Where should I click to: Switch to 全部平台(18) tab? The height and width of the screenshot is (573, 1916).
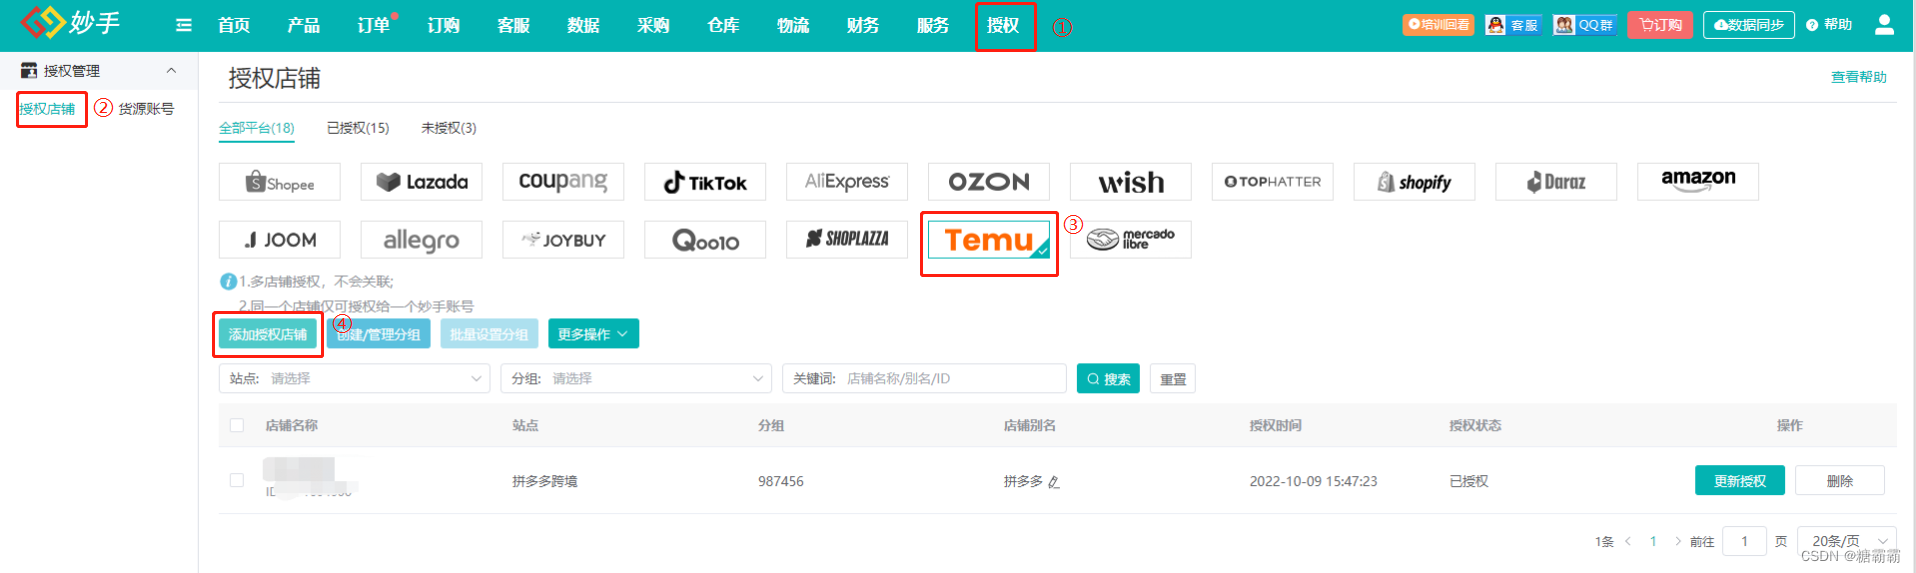(257, 128)
